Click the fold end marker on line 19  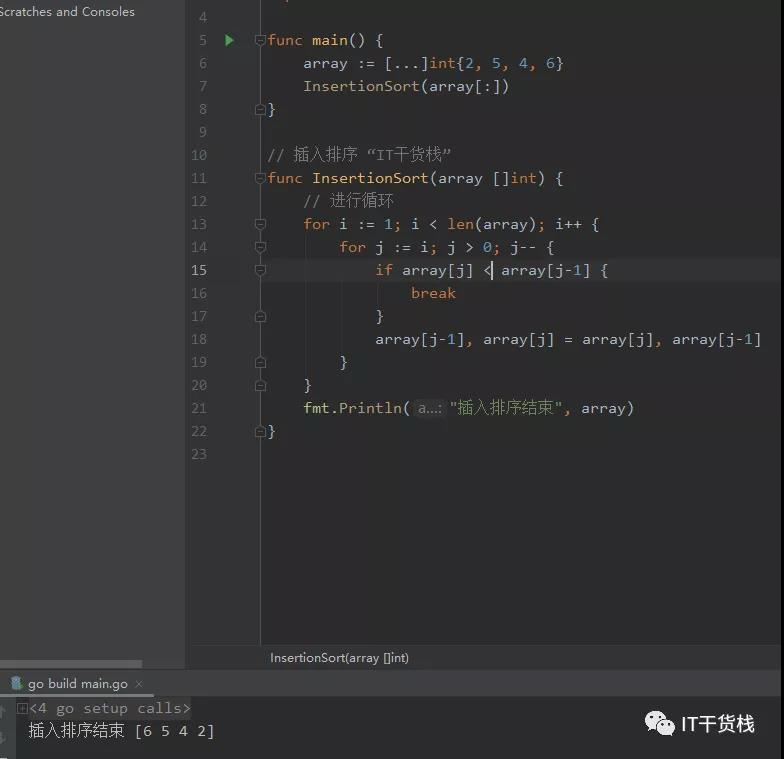[x=260, y=362]
